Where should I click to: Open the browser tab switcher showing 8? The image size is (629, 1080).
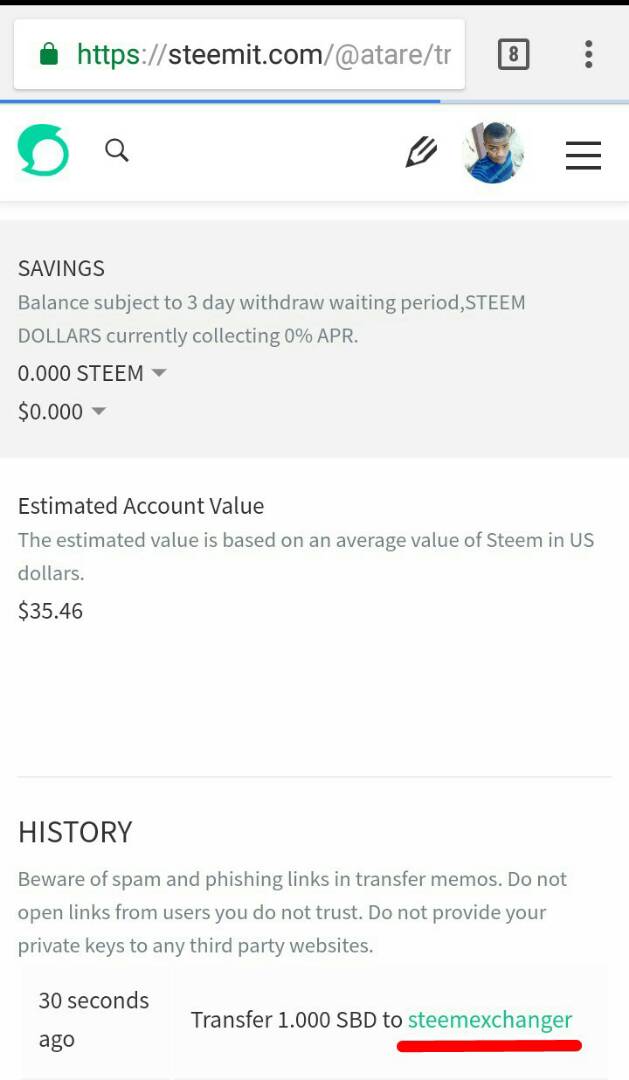(x=513, y=54)
